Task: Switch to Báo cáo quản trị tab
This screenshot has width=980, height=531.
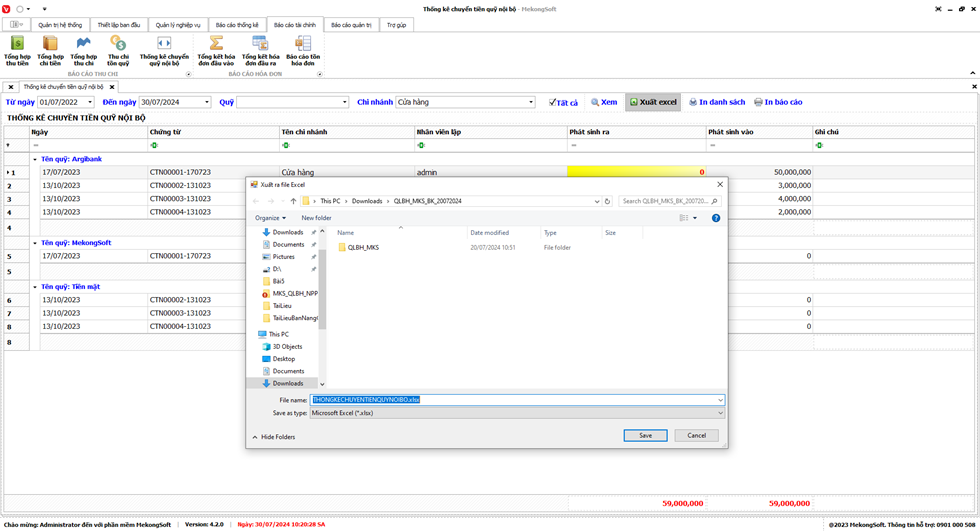Action: pos(351,25)
